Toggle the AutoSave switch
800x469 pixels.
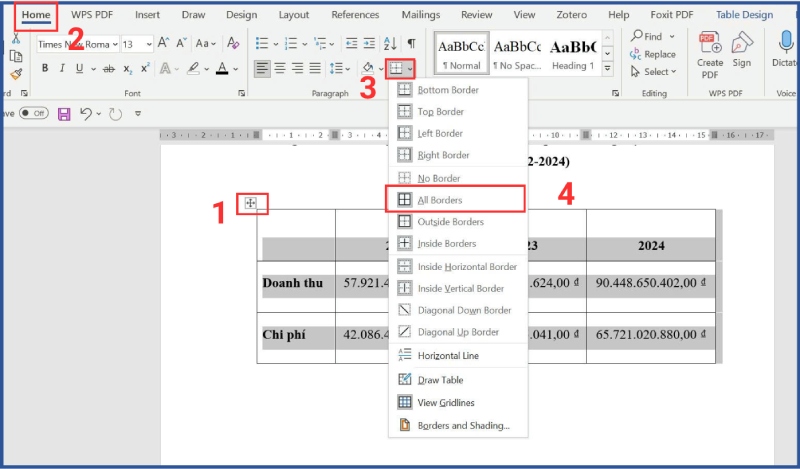[x=33, y=113]
